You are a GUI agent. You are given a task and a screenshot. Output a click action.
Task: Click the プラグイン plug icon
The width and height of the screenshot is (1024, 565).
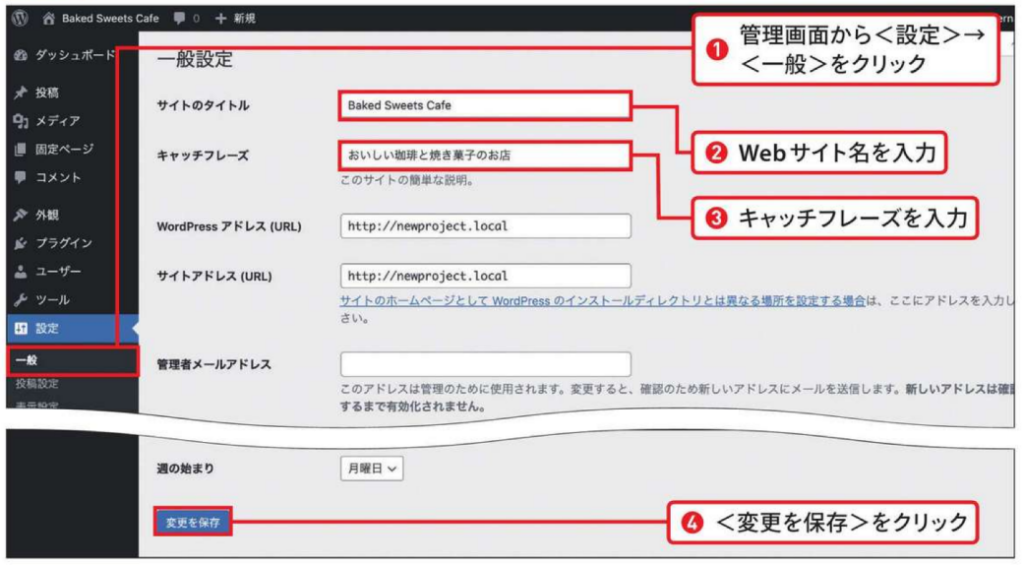(x=20, y=243)
